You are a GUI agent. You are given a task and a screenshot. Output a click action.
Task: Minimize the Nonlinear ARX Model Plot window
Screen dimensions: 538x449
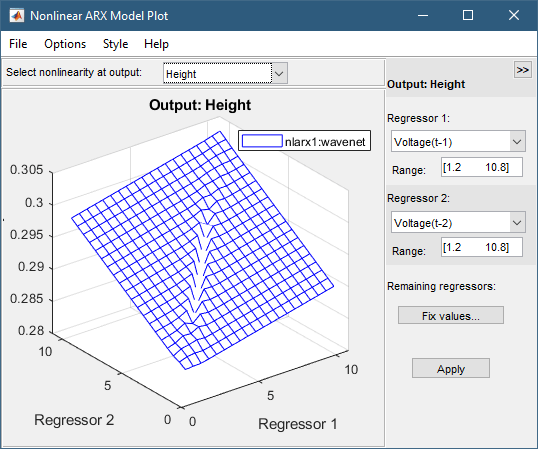(x=423, y=15)
